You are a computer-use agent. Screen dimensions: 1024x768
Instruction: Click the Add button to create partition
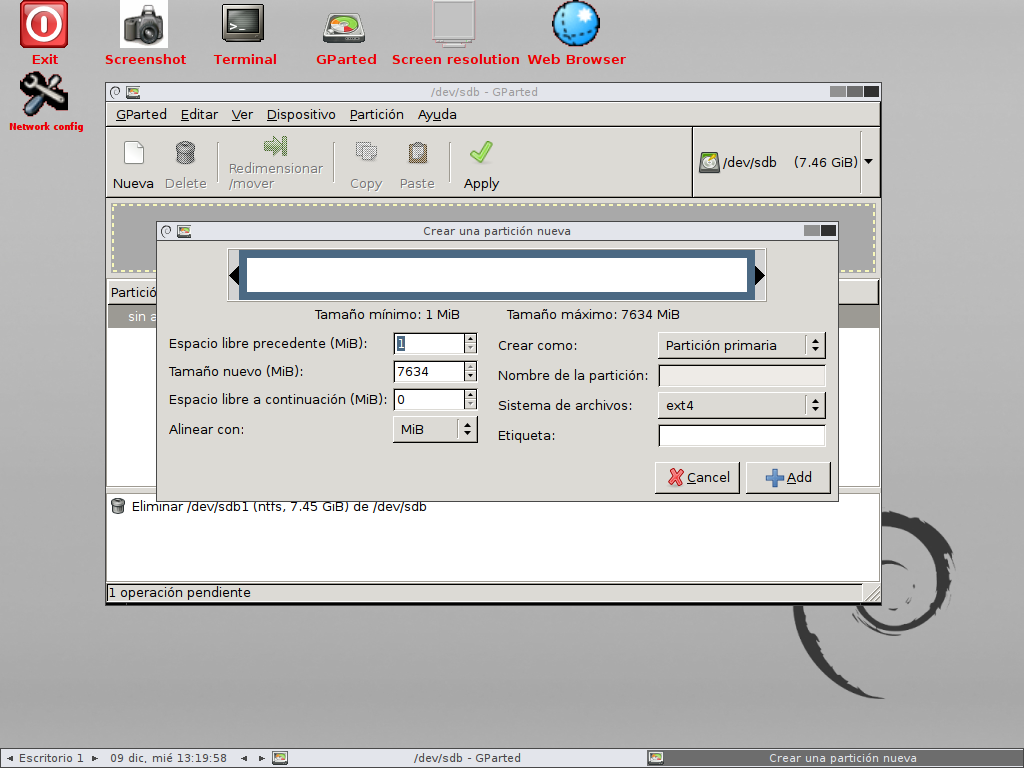pos(788,477)
